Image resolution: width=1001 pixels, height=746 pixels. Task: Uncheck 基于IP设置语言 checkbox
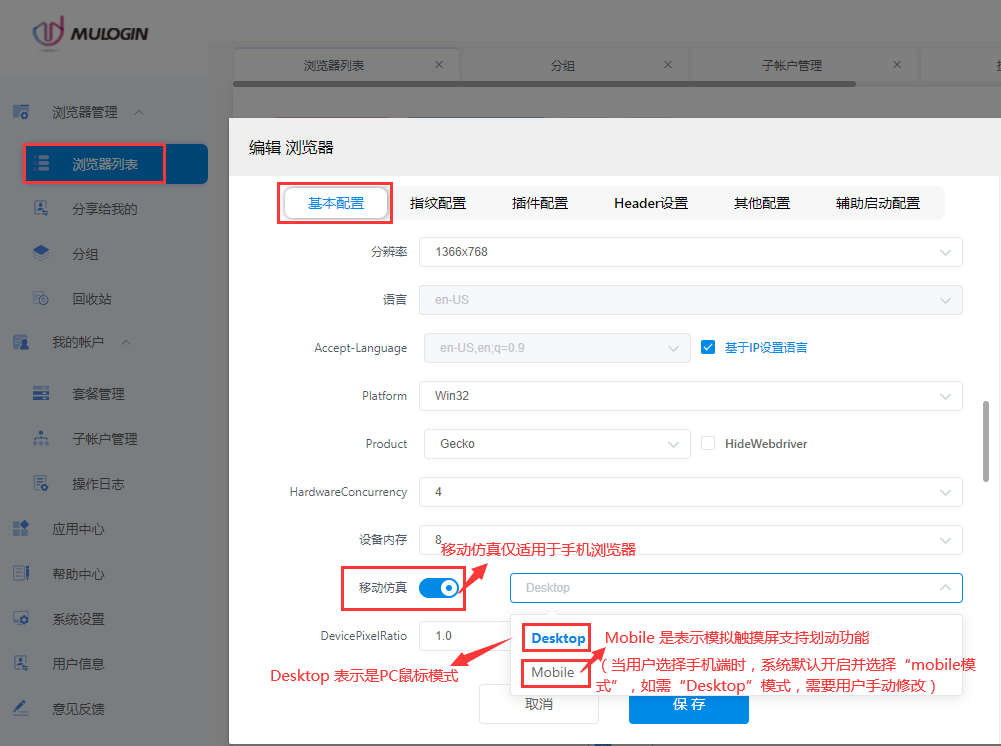(x=707, y=347)
